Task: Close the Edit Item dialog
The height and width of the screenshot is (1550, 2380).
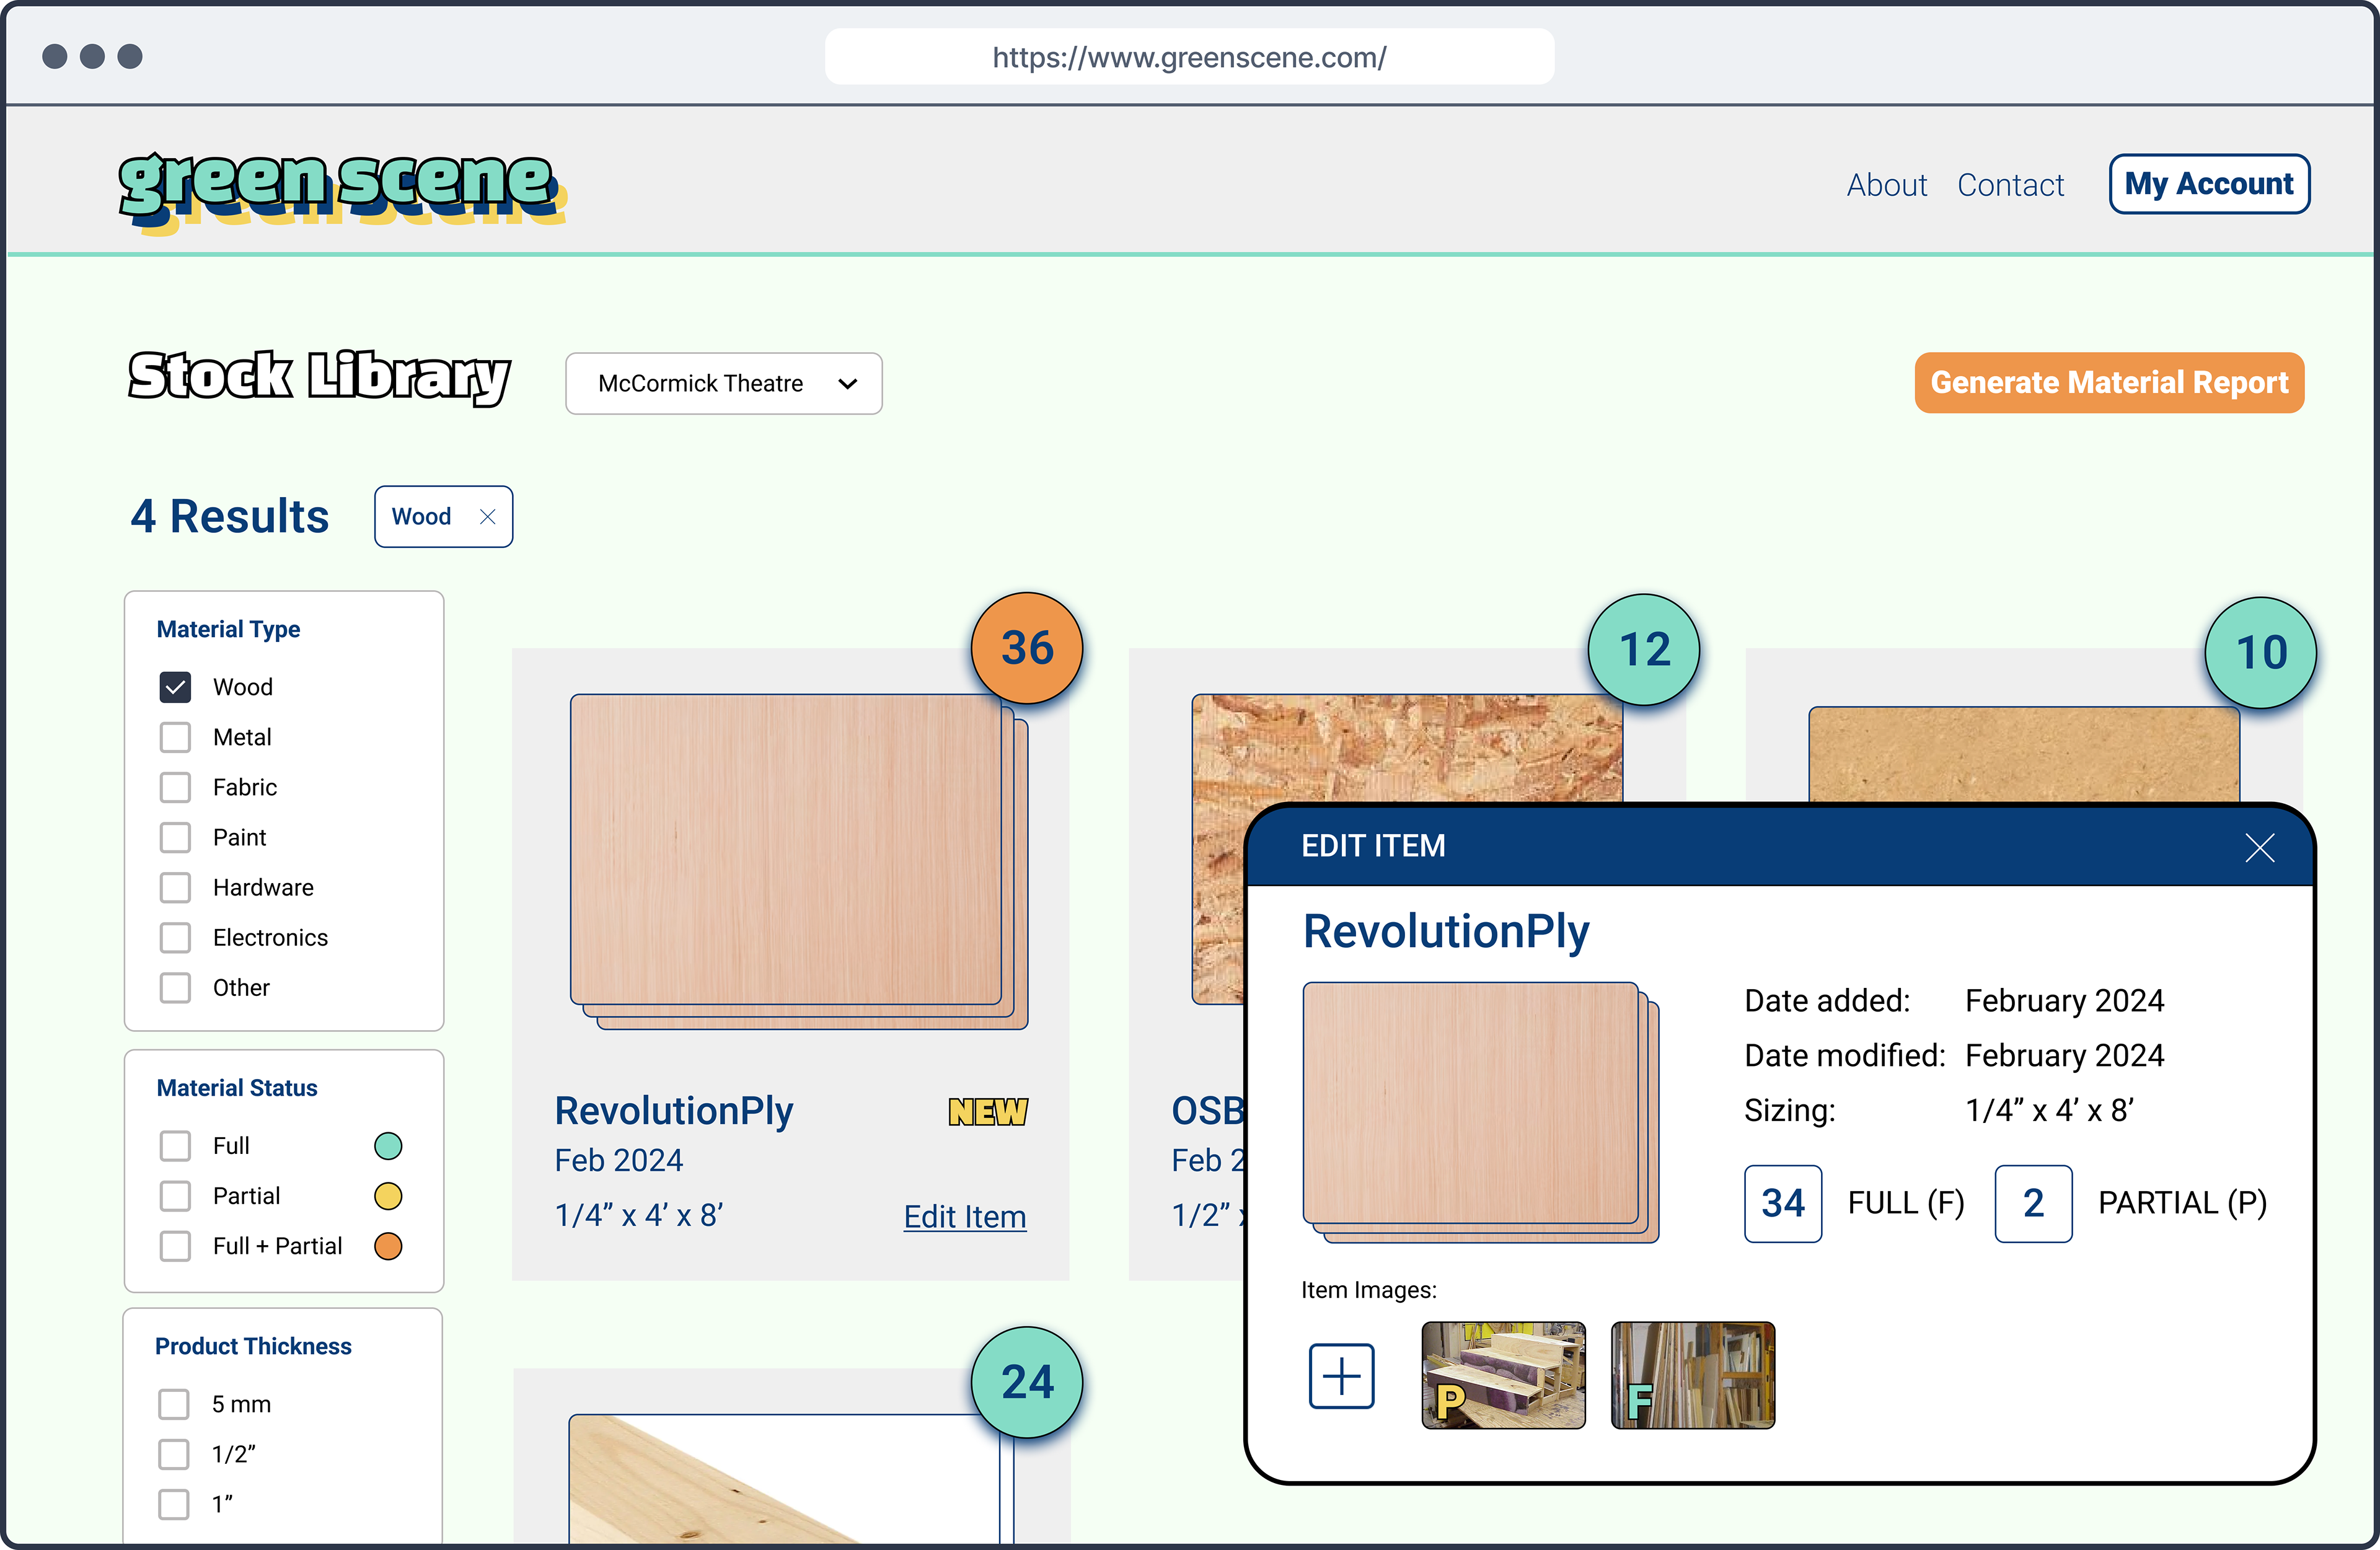Action: pyautogui.click(x=2259, y=847)
